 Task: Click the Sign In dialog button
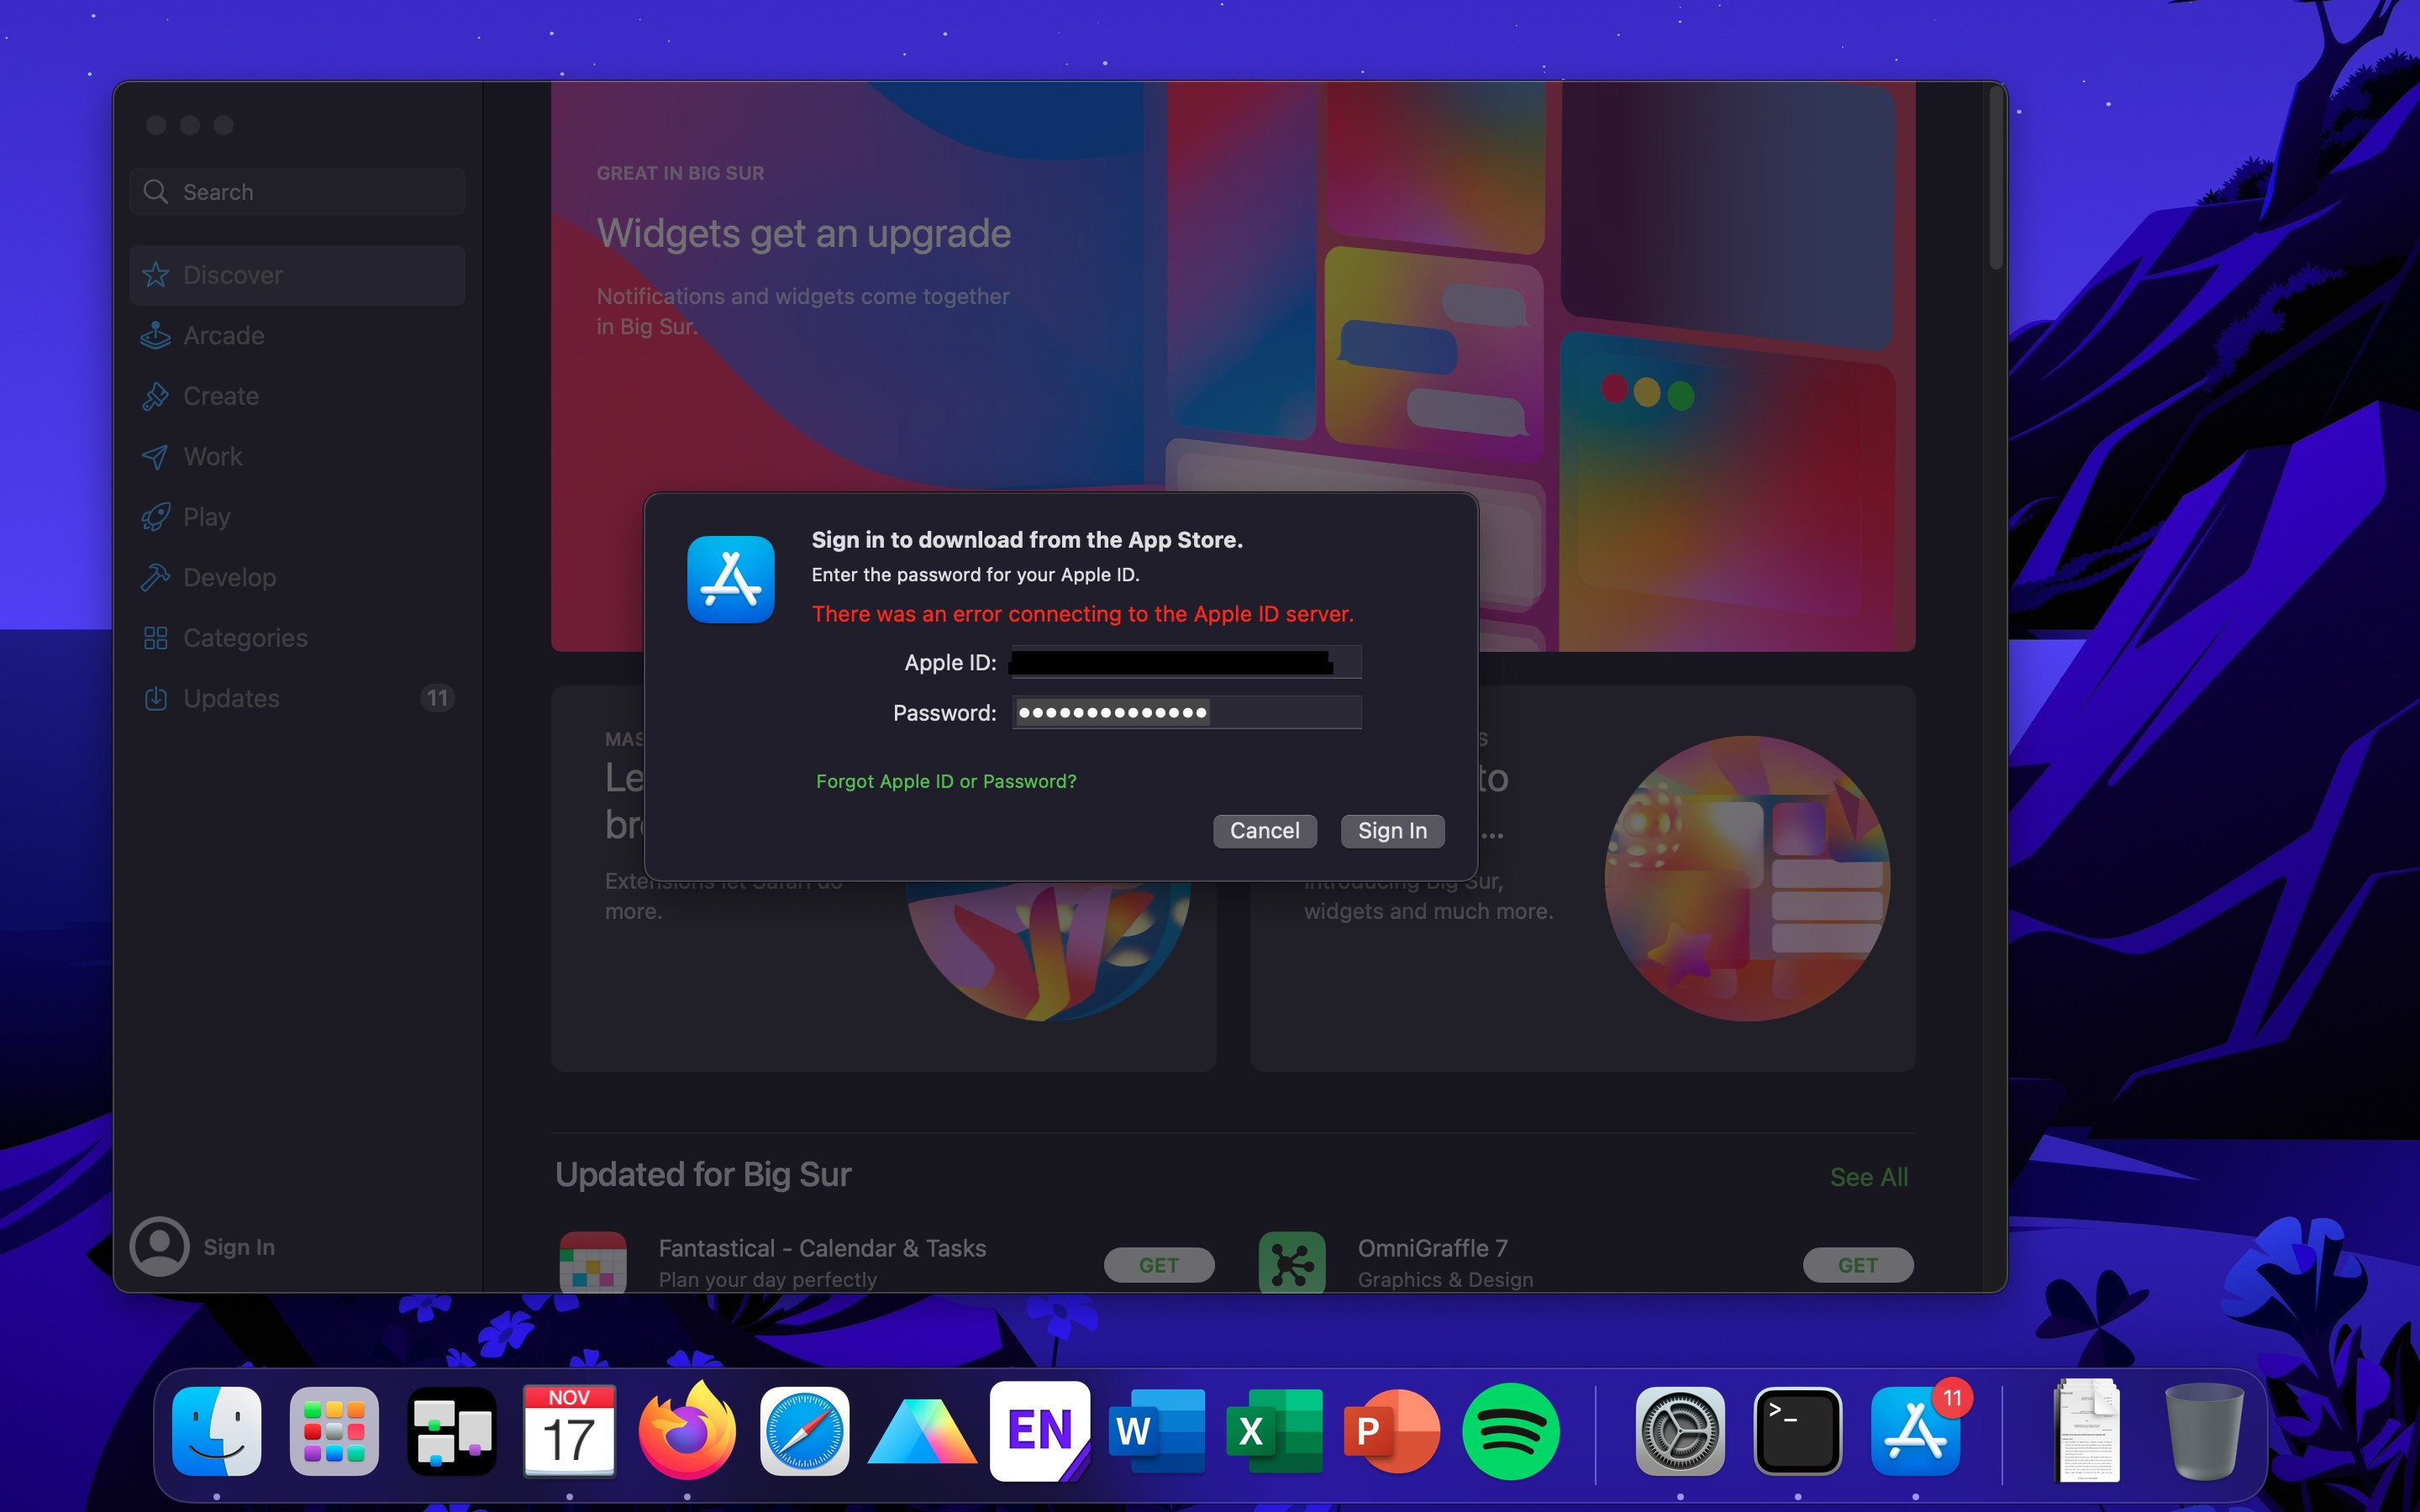click(1391, 830)
